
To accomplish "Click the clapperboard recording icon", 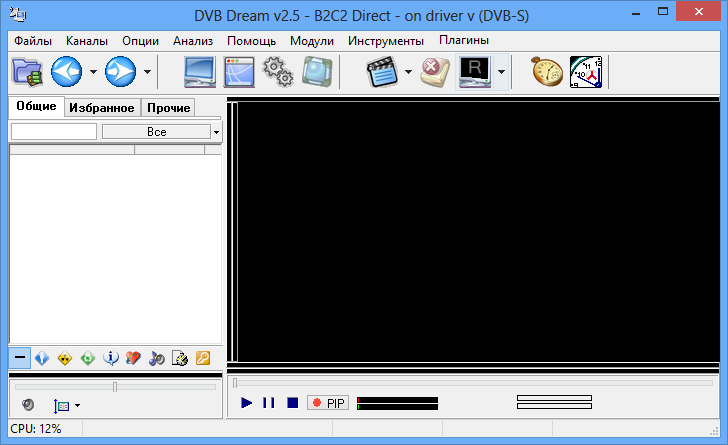I will [383, 72].
